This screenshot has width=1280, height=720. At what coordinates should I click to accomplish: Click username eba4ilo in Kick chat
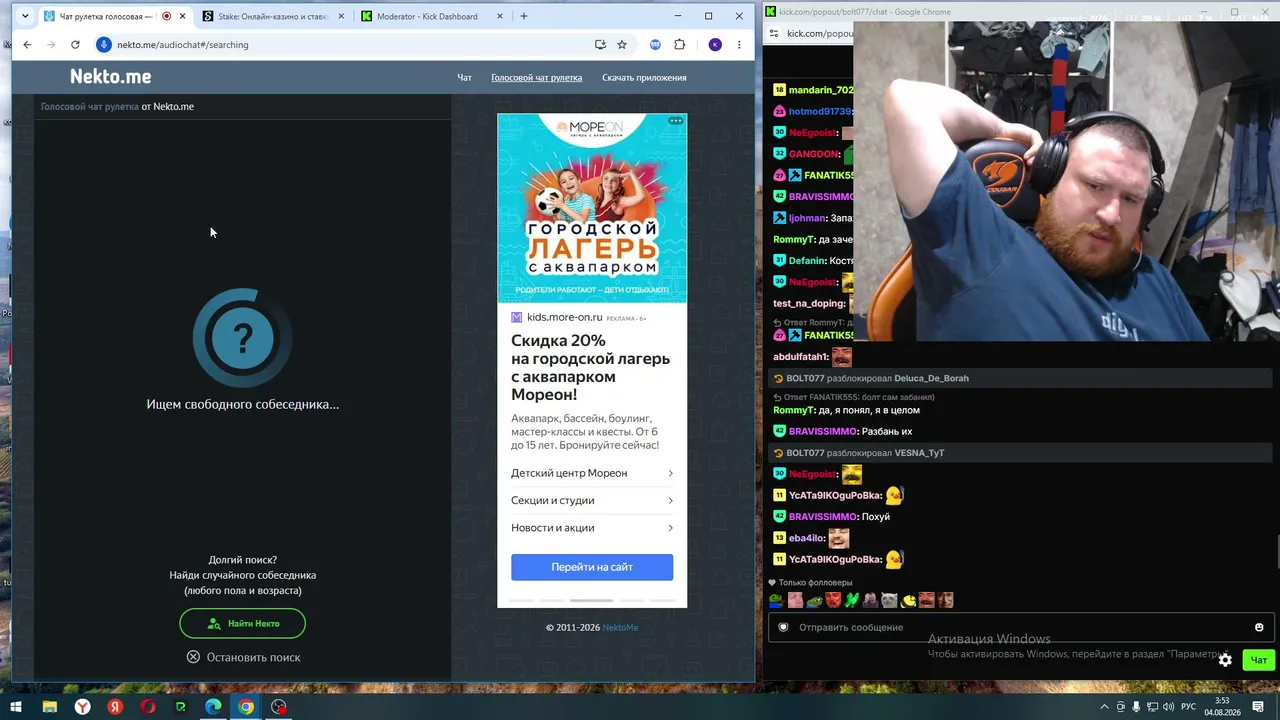tap(807, 538)
